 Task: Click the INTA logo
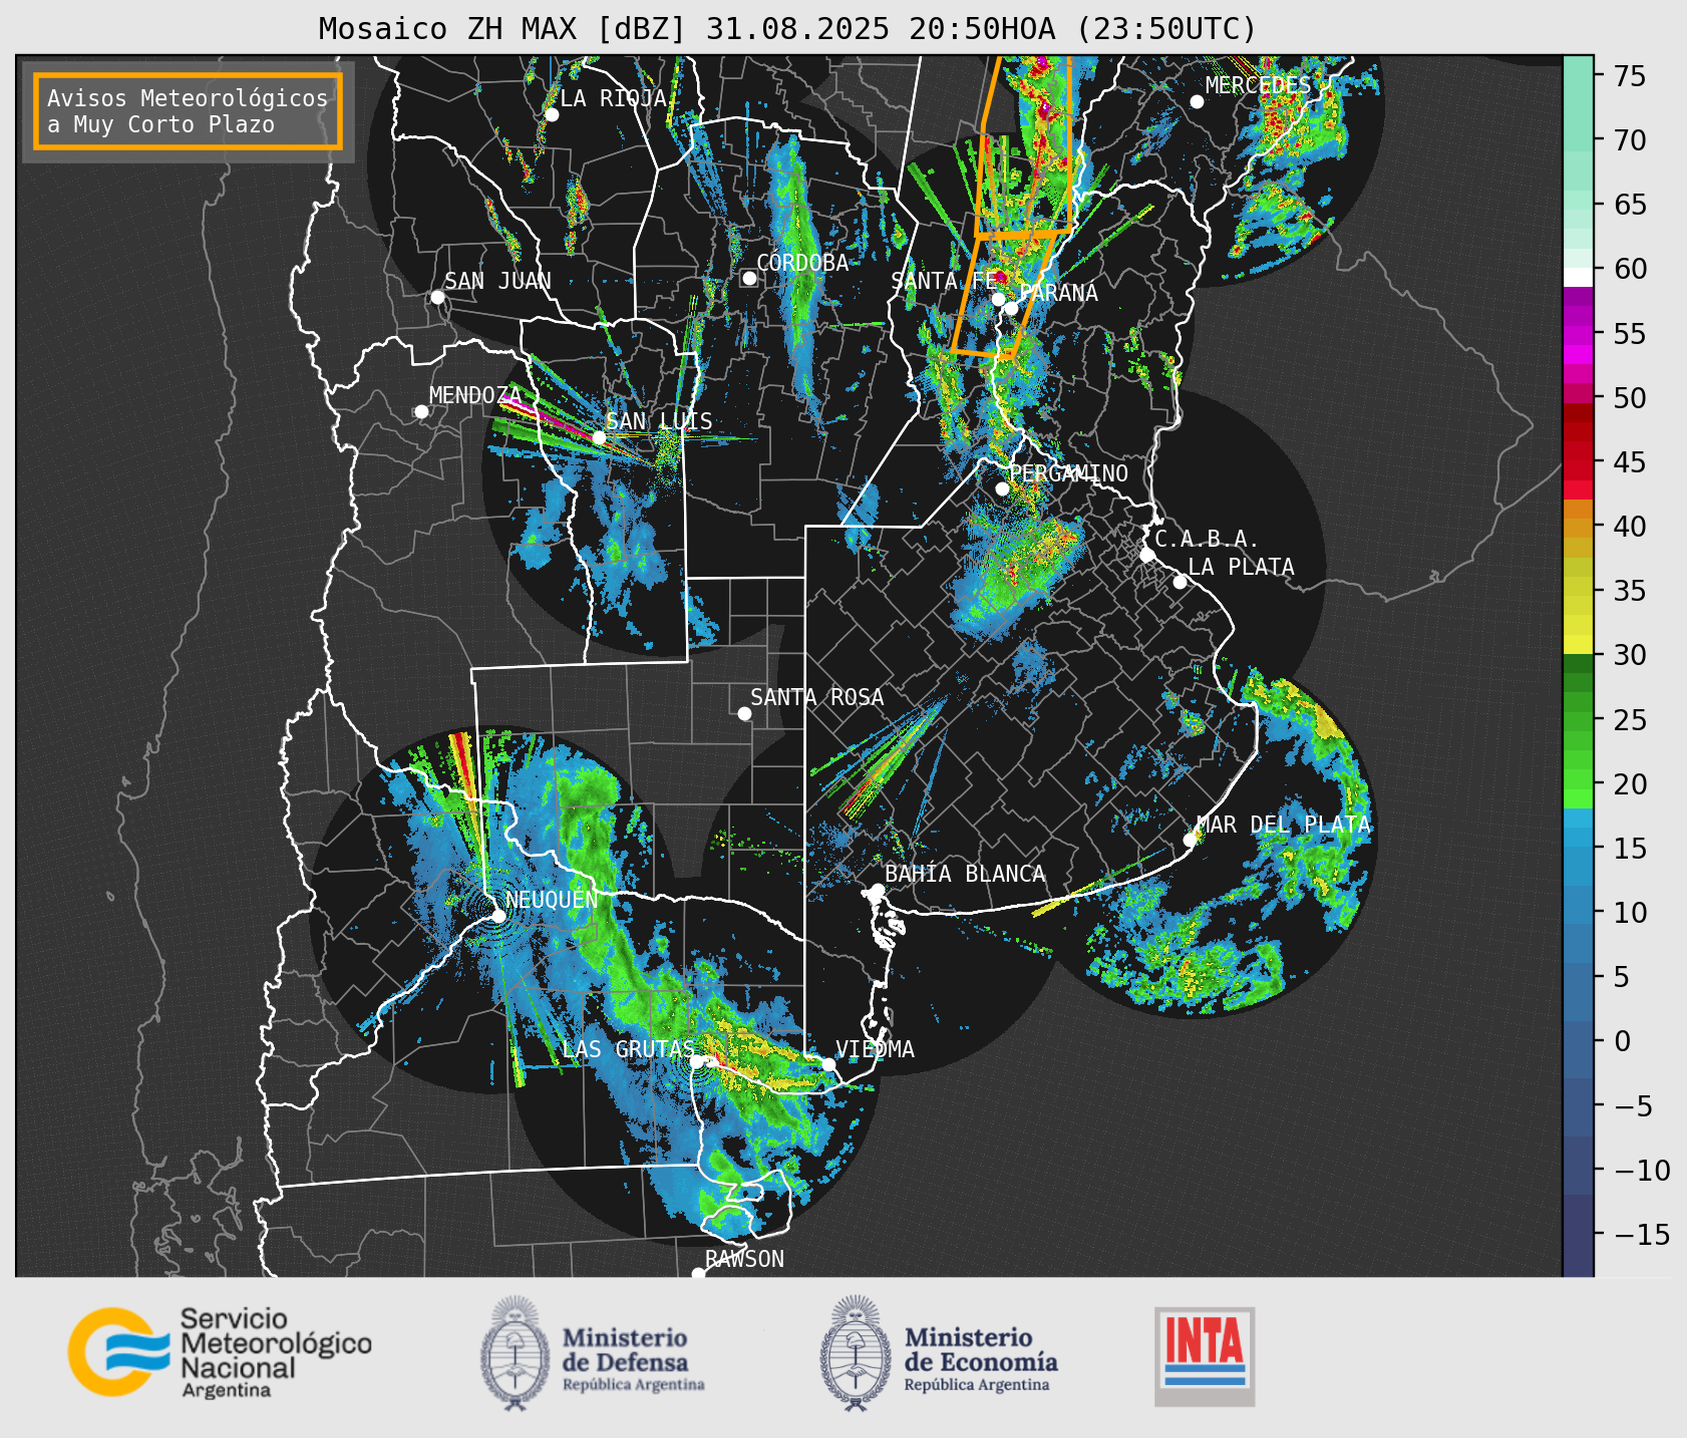(x=1204, y=1356)
